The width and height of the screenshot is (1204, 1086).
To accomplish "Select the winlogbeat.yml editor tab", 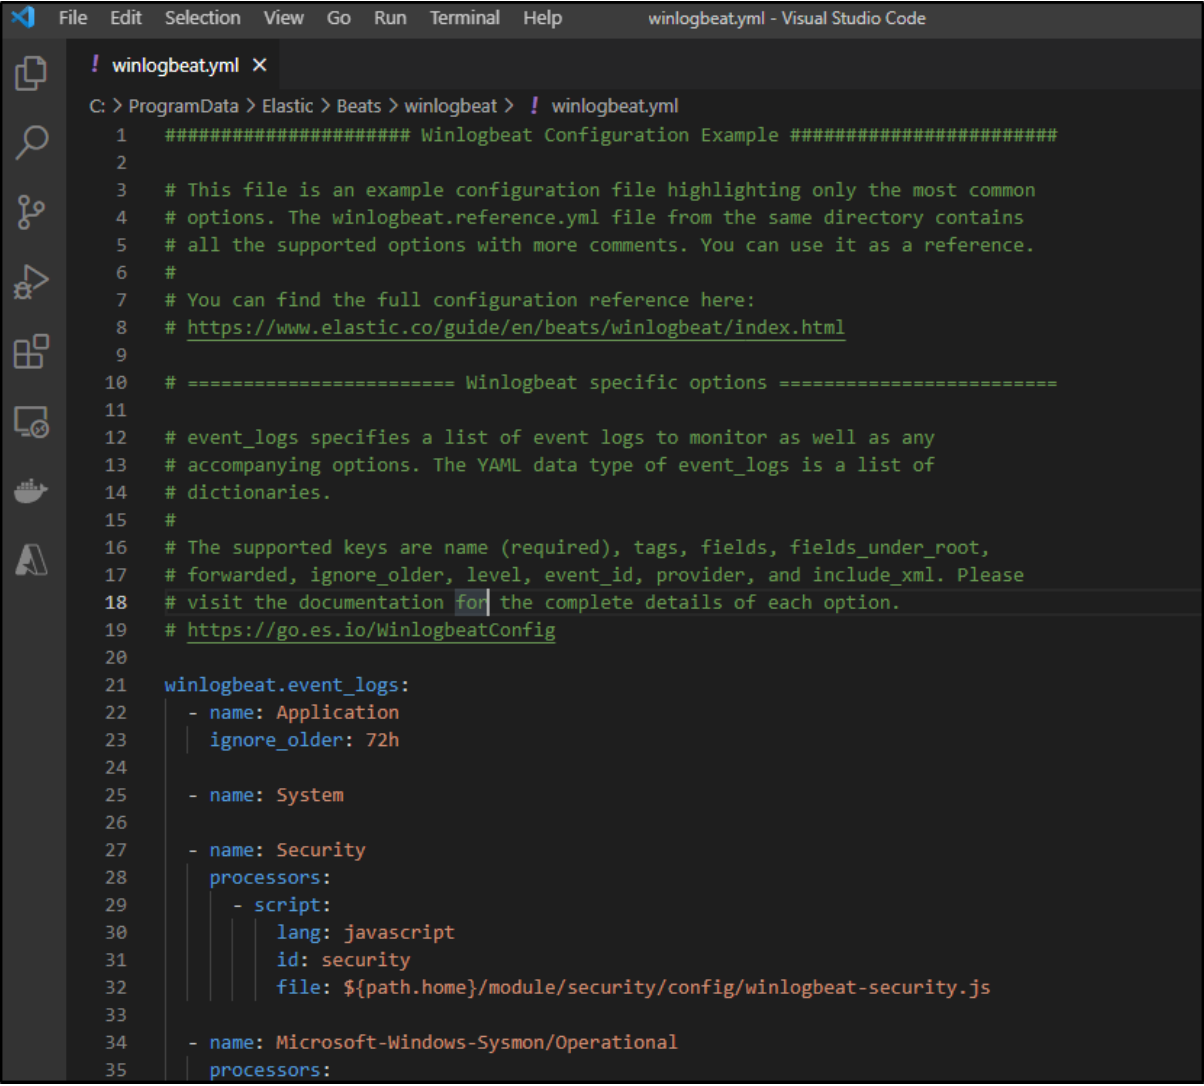I will click(x=178, y=65).
